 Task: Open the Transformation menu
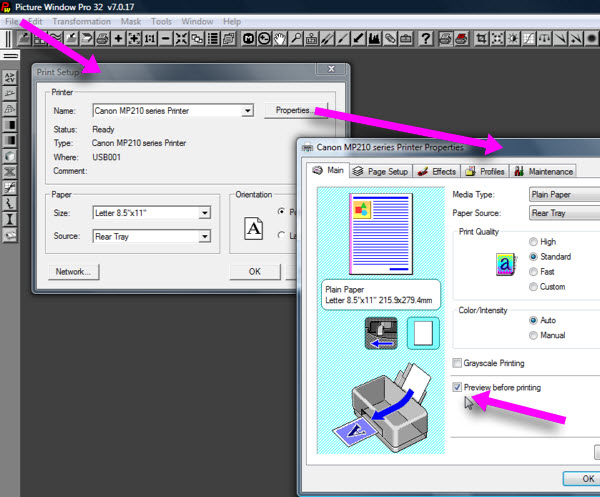(82, 21)
